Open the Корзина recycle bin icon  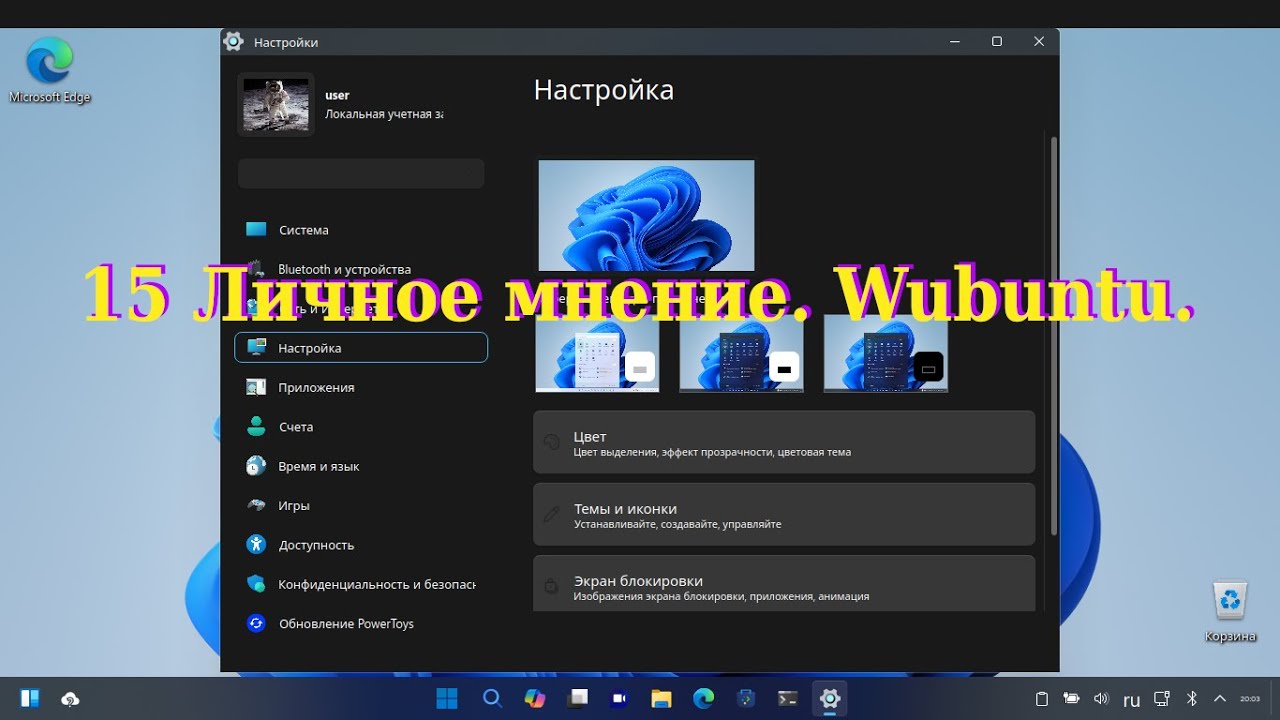(x=1230, y=611)
